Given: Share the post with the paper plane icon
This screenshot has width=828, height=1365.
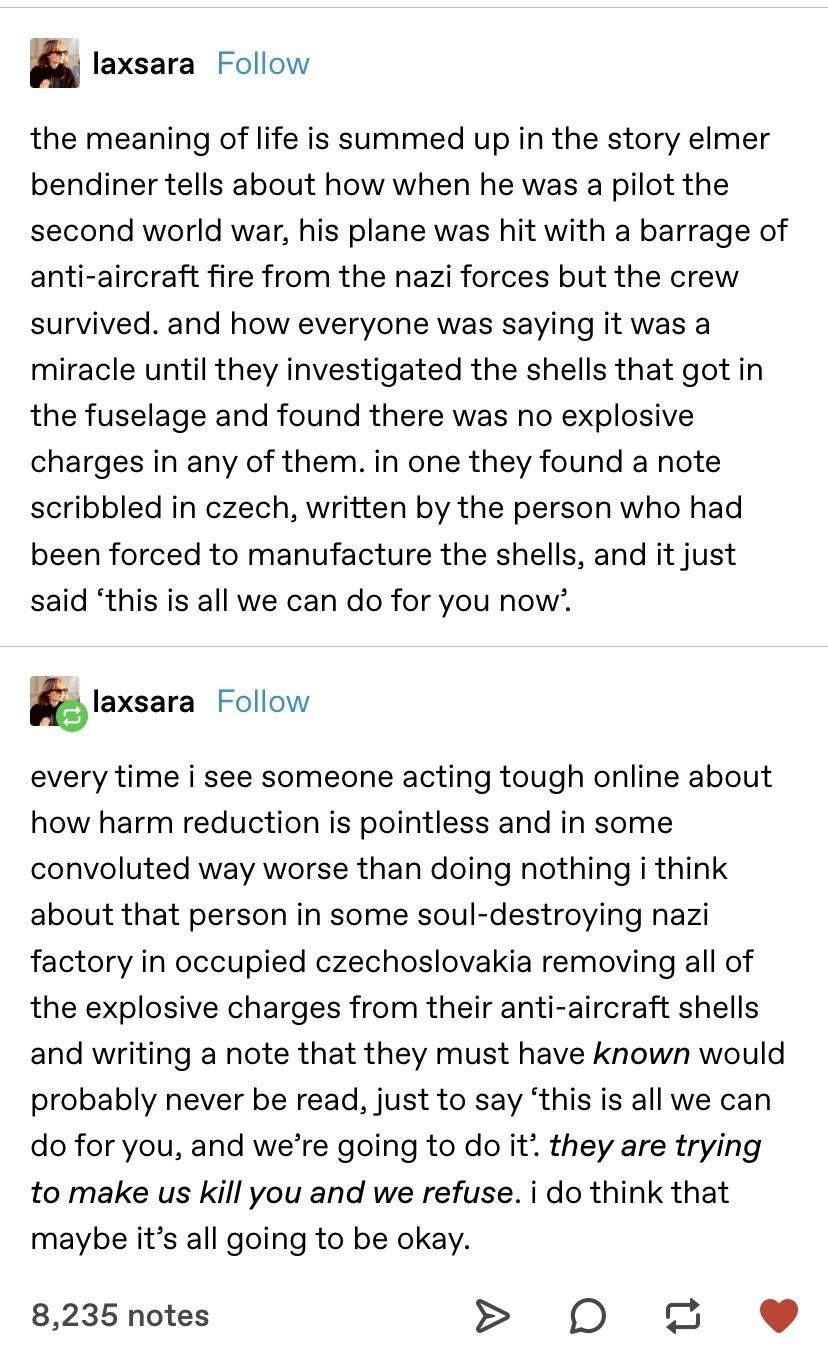Looking at the screenshot, I should coord(489,1316).
